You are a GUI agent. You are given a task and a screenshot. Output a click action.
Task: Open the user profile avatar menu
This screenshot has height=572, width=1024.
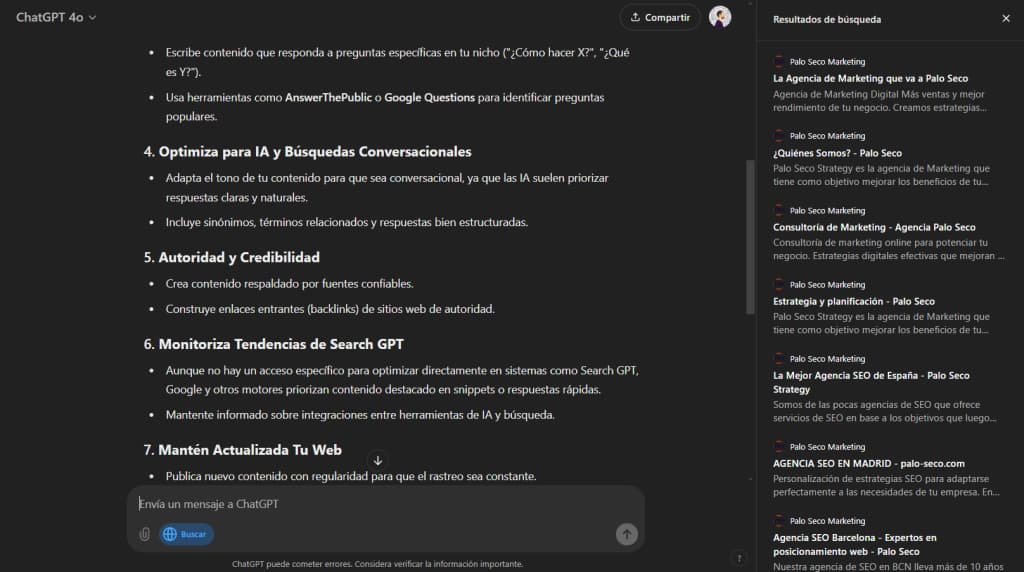[x=720, y=17]
